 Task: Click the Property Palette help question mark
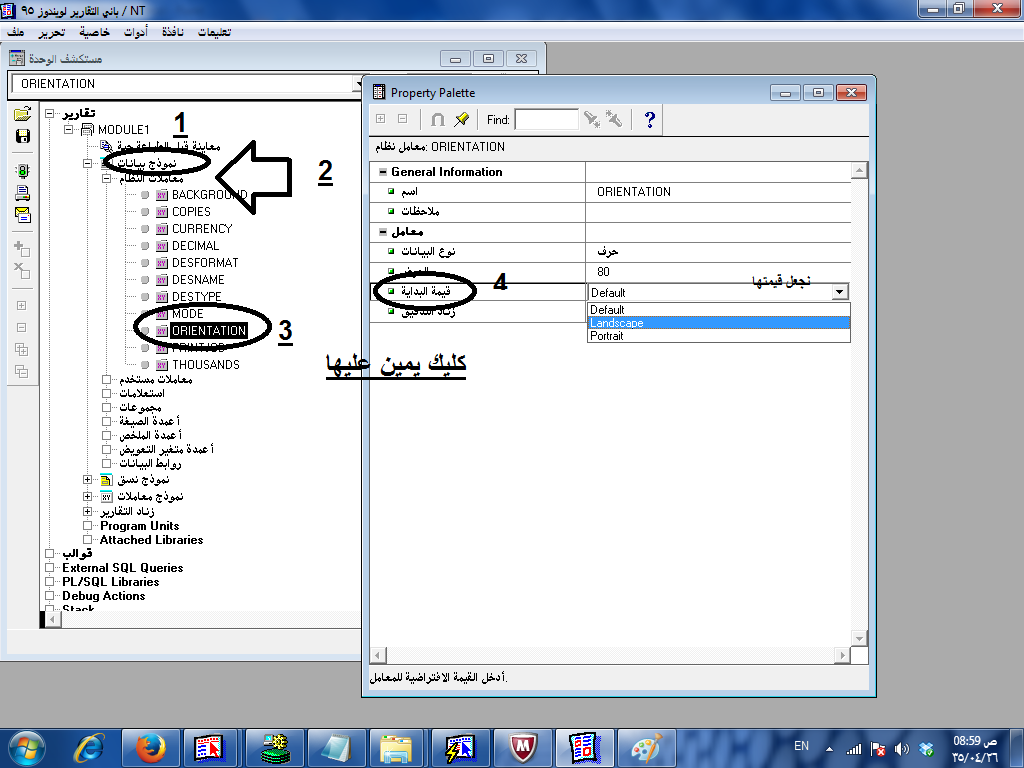650,120
